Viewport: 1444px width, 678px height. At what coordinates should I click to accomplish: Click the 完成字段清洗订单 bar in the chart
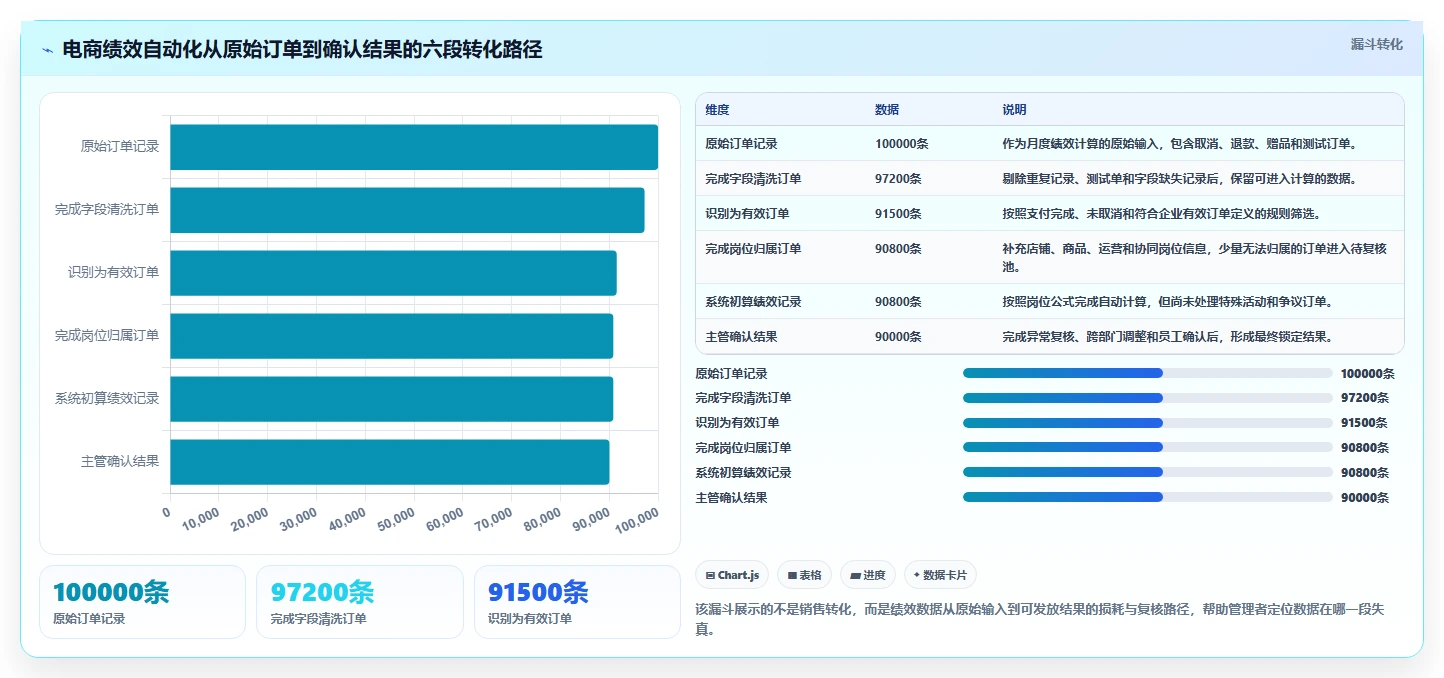tap(407, 210)
